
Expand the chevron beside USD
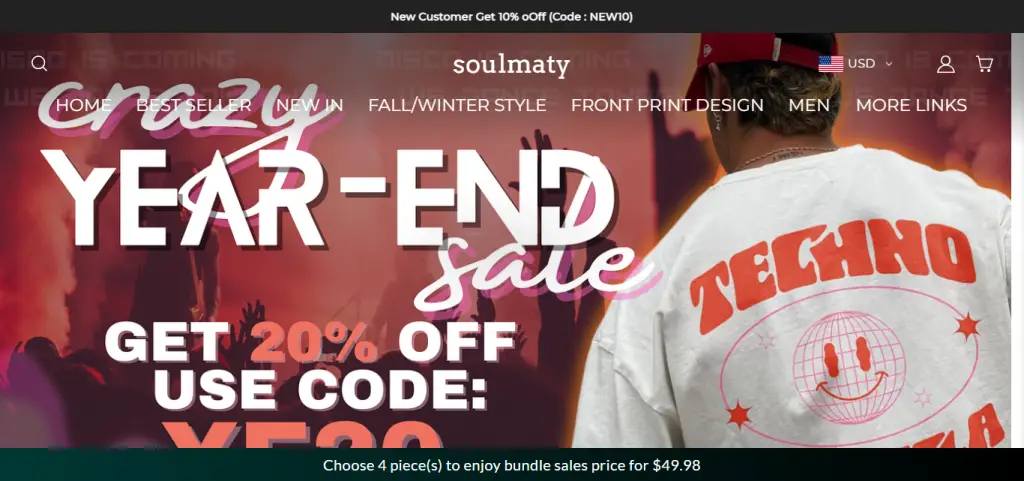point(888,64)
